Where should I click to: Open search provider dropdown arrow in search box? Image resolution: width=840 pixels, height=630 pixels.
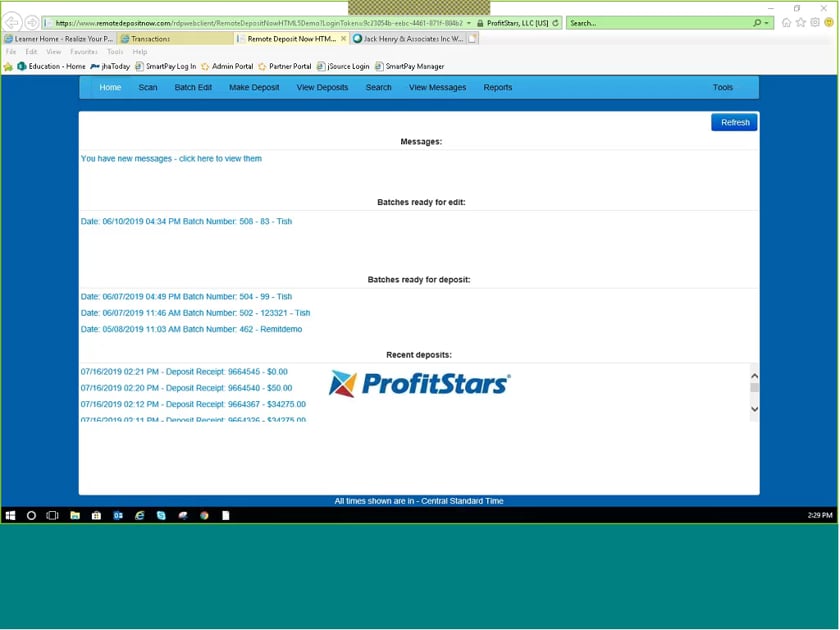767,23
